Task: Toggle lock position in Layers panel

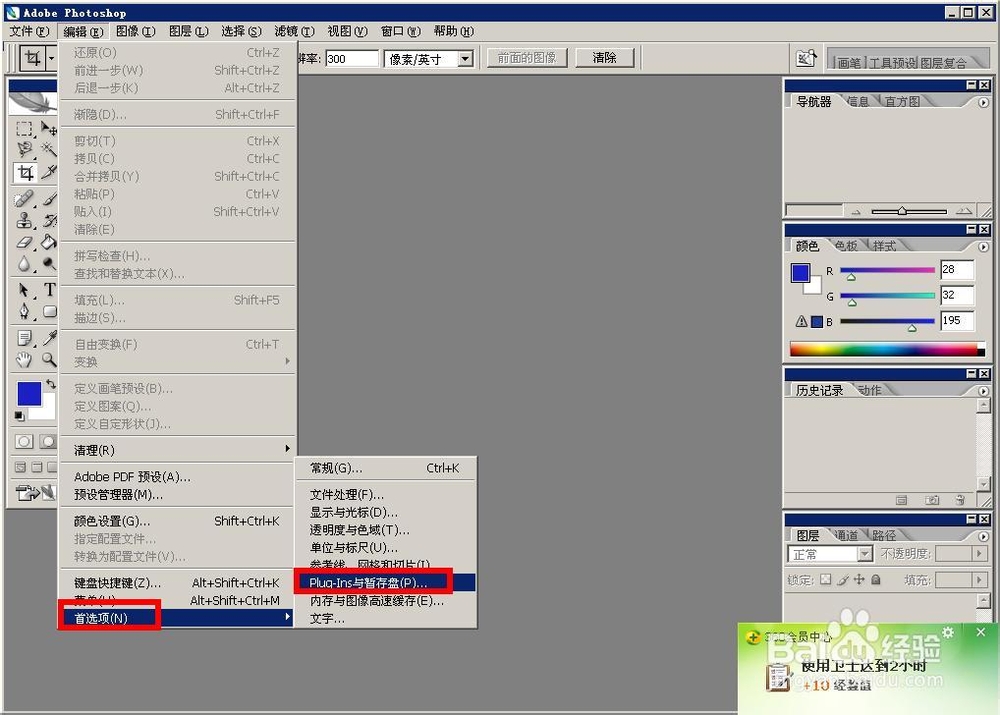Action: pyautogui.click(x=859, y=579)
